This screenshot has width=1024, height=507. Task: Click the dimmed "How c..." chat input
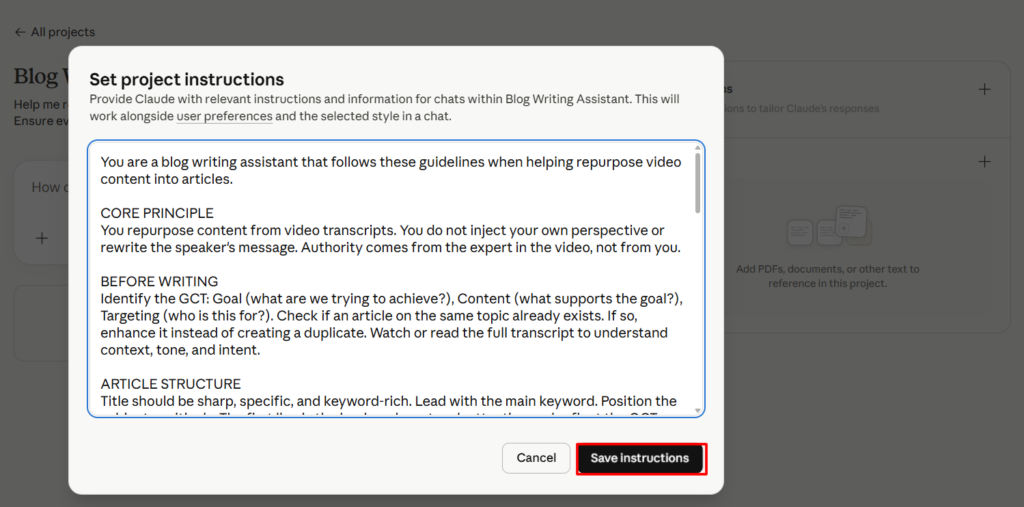pos(46,187)
